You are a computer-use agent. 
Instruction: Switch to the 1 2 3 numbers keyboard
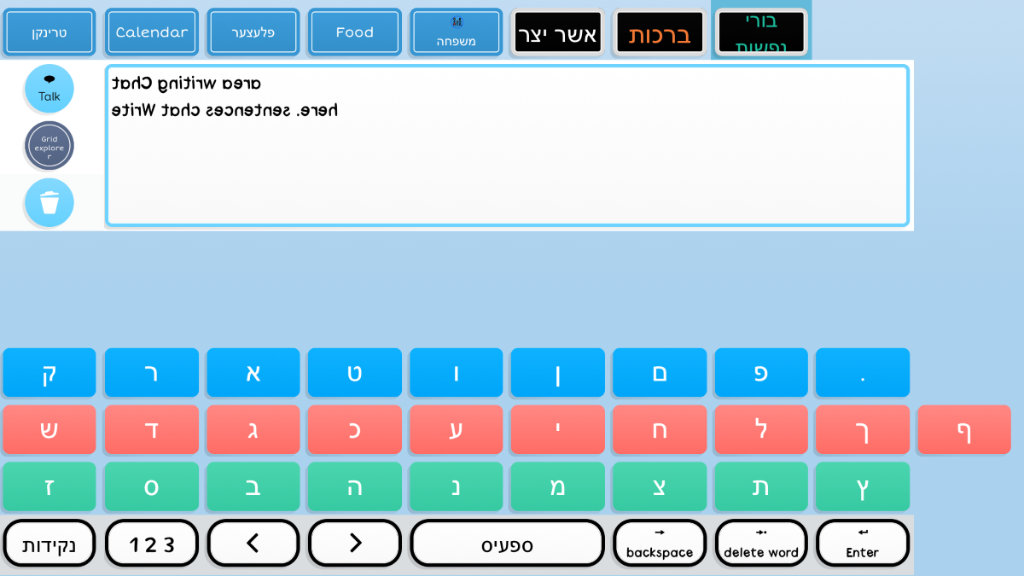151,543
